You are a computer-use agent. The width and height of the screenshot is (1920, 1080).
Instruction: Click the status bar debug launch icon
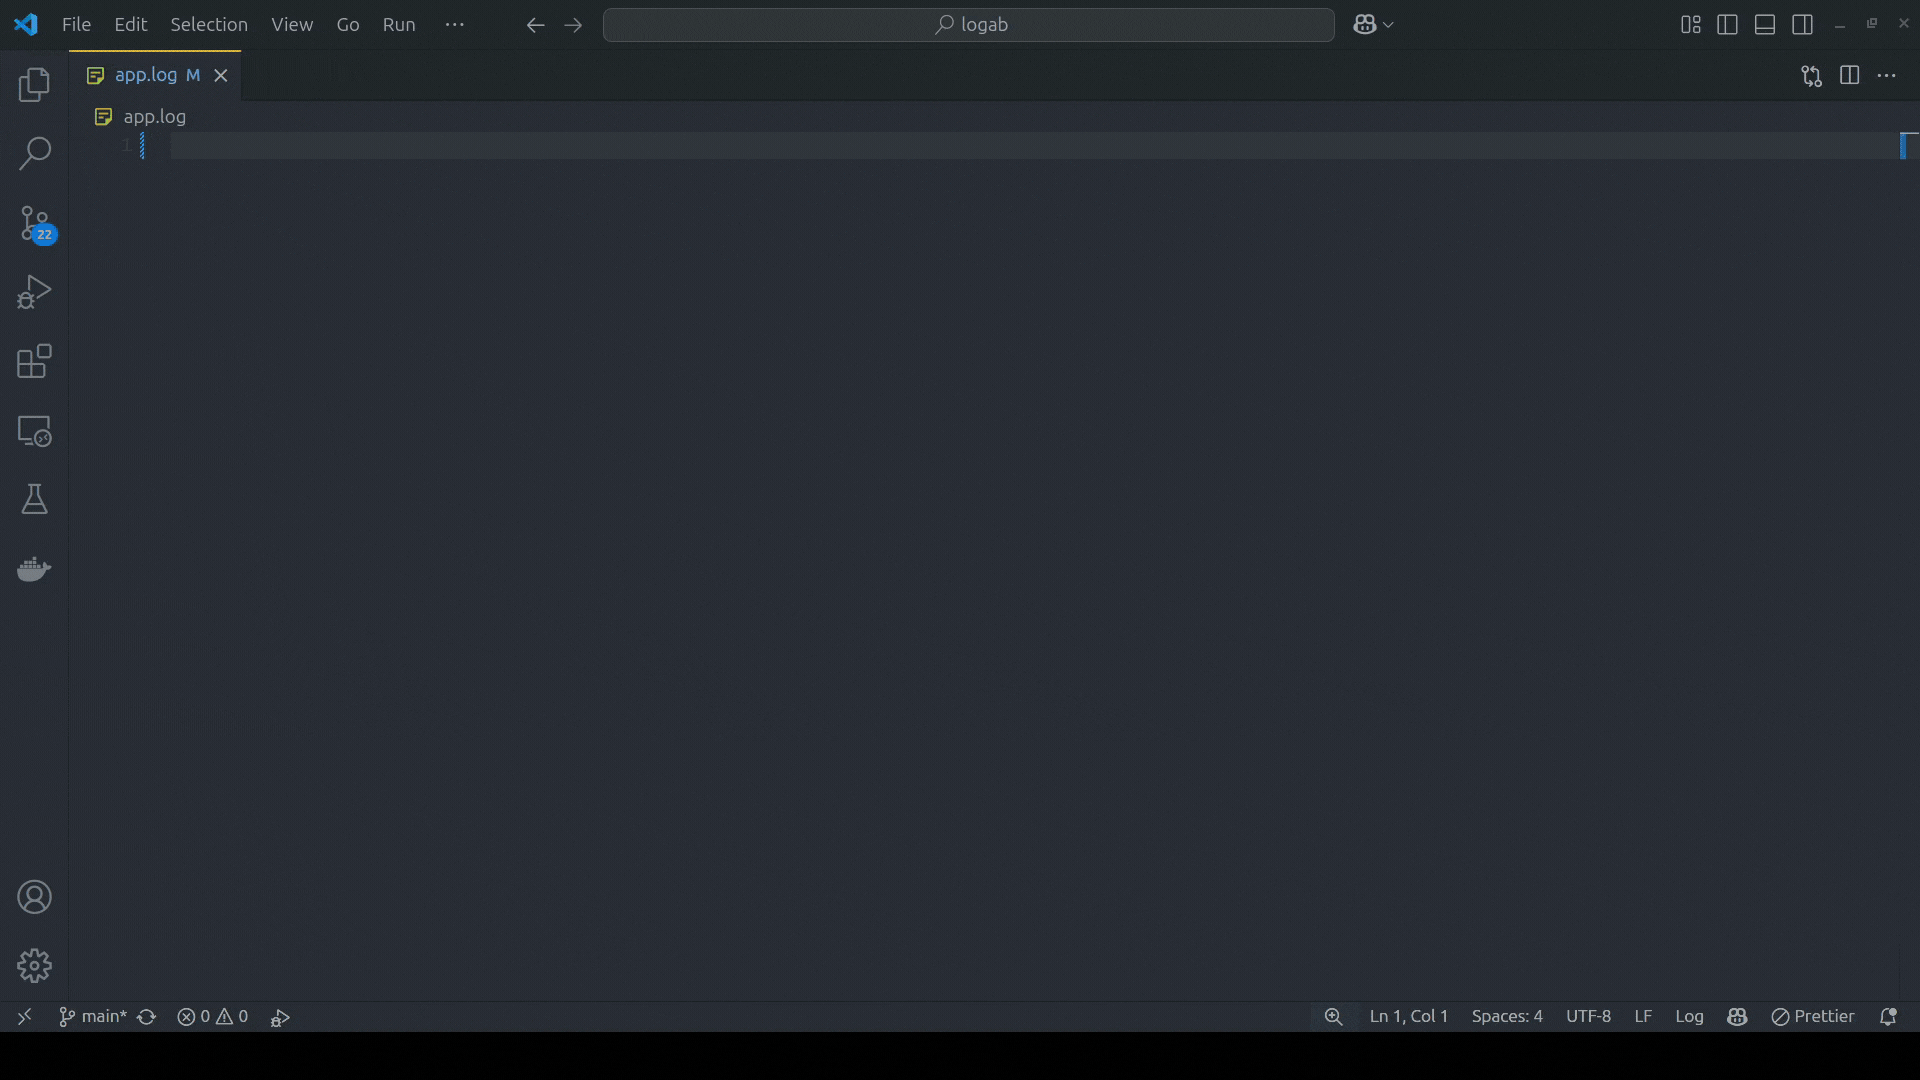pos(280,1017)
